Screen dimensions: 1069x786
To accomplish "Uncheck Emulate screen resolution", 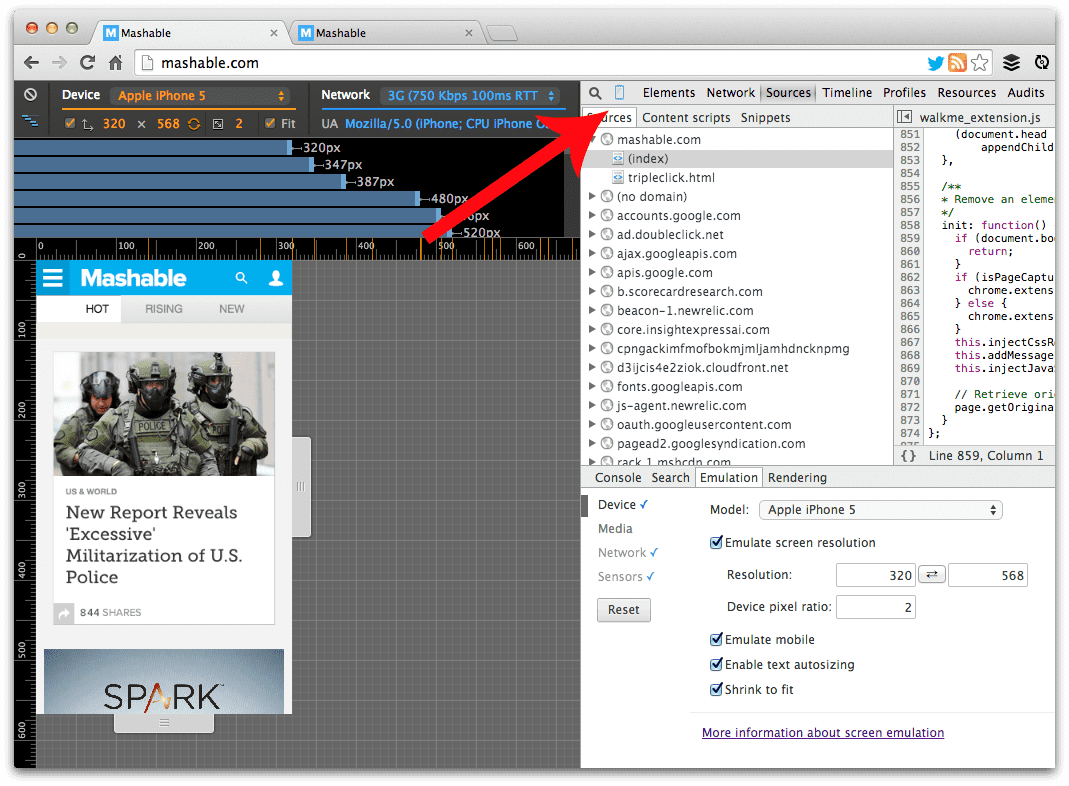I will point(716,543).
